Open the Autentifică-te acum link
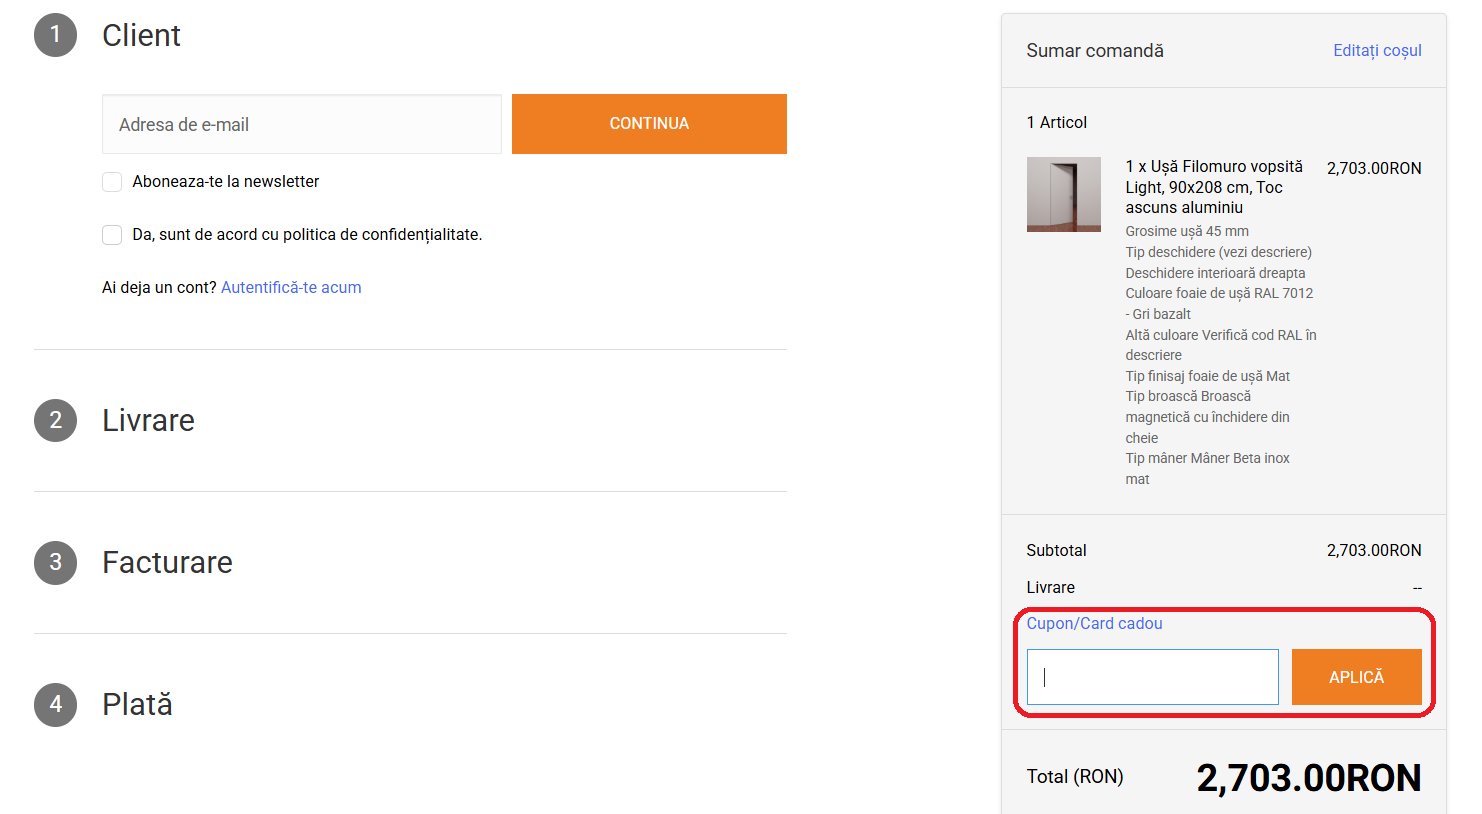 coord(291,288)
